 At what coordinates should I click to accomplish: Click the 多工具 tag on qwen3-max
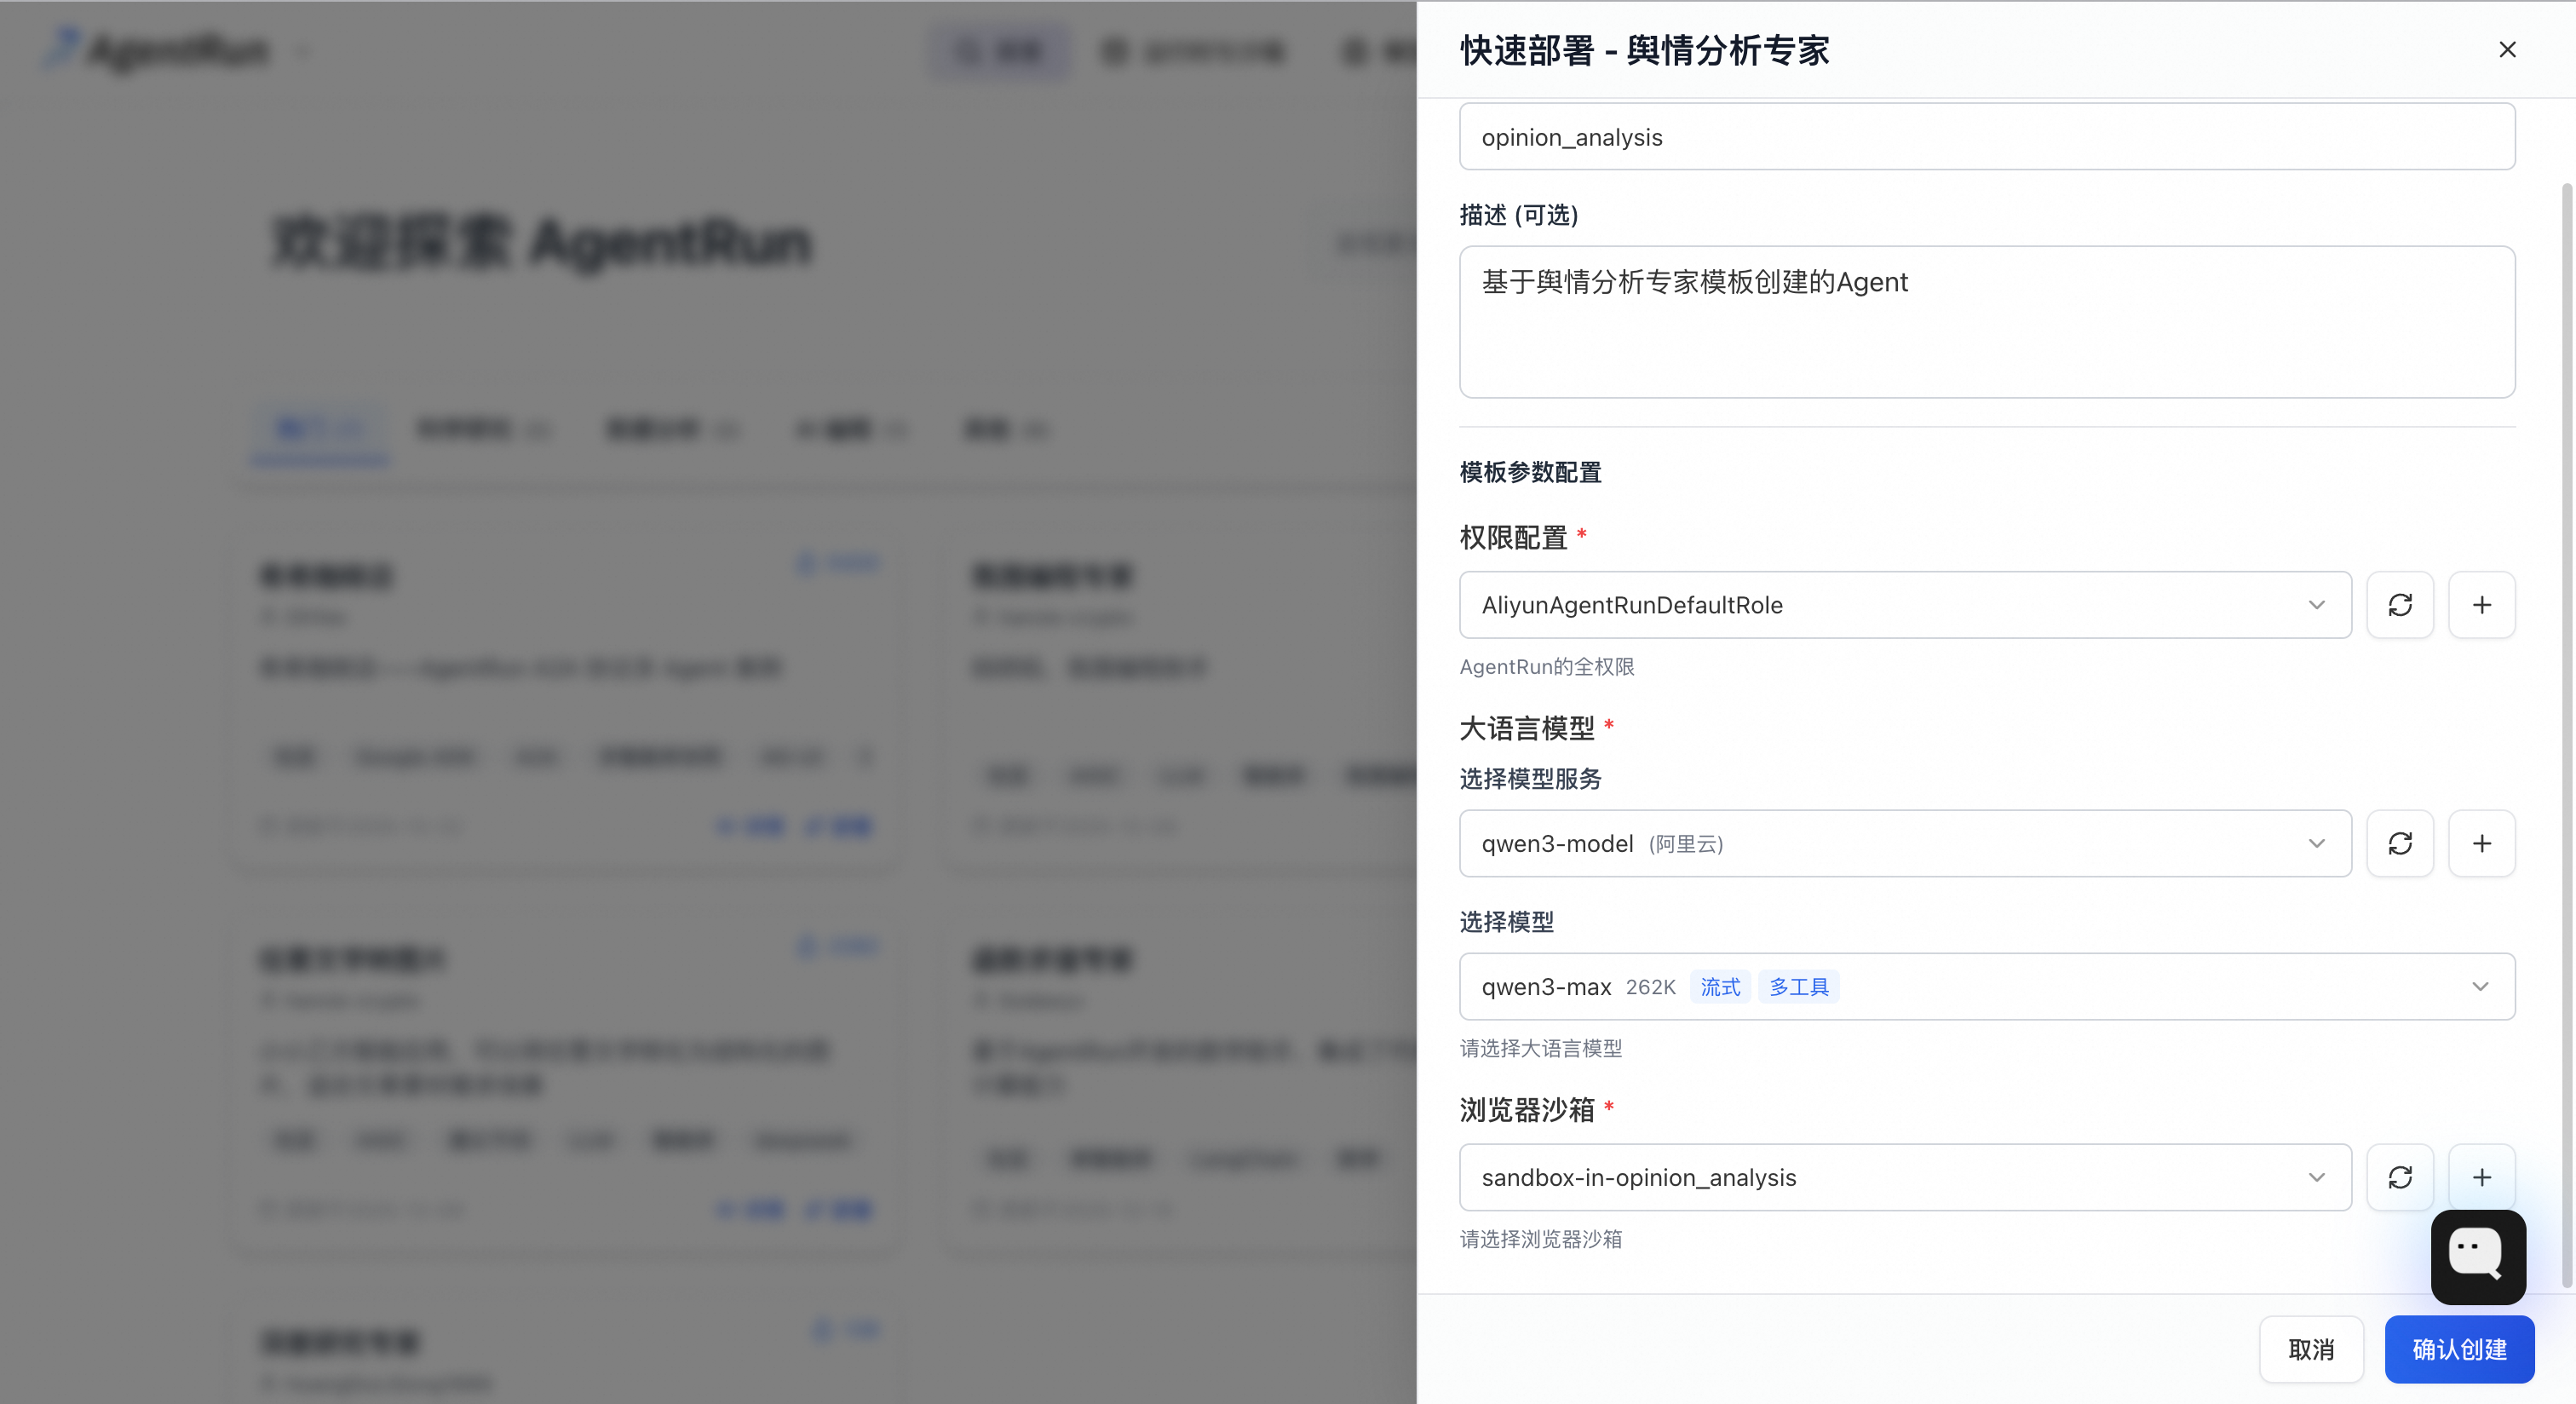[1799, 987]
